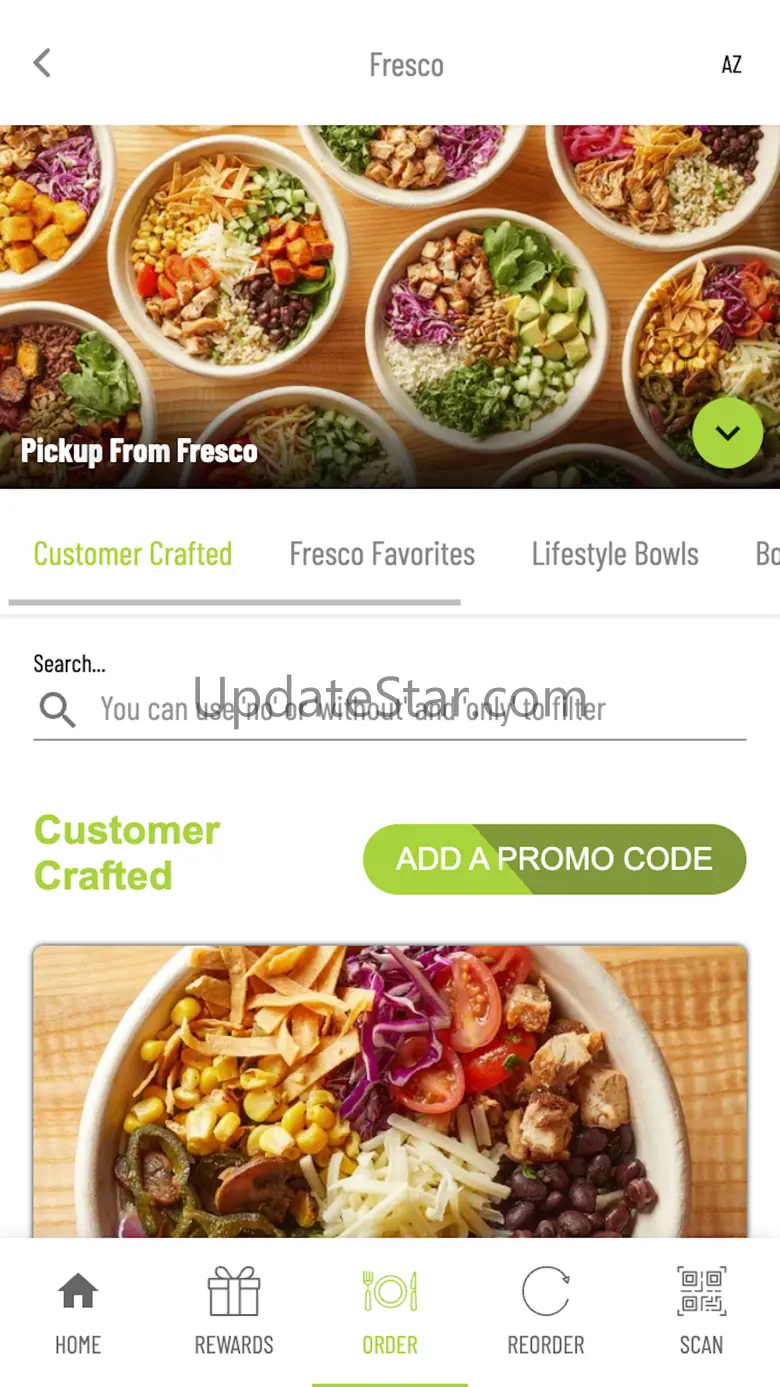Tap the bowls banner image

(x=390, y=307)
